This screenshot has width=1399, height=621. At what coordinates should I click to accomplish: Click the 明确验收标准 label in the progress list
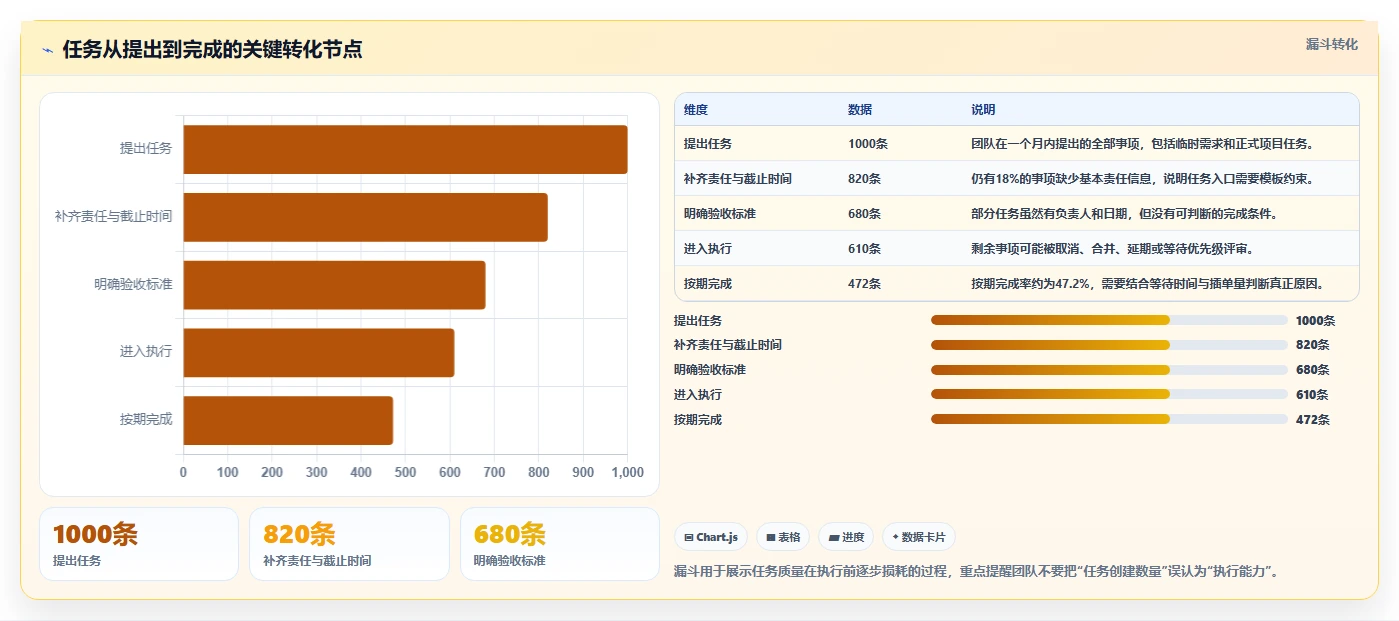(710, 370)
